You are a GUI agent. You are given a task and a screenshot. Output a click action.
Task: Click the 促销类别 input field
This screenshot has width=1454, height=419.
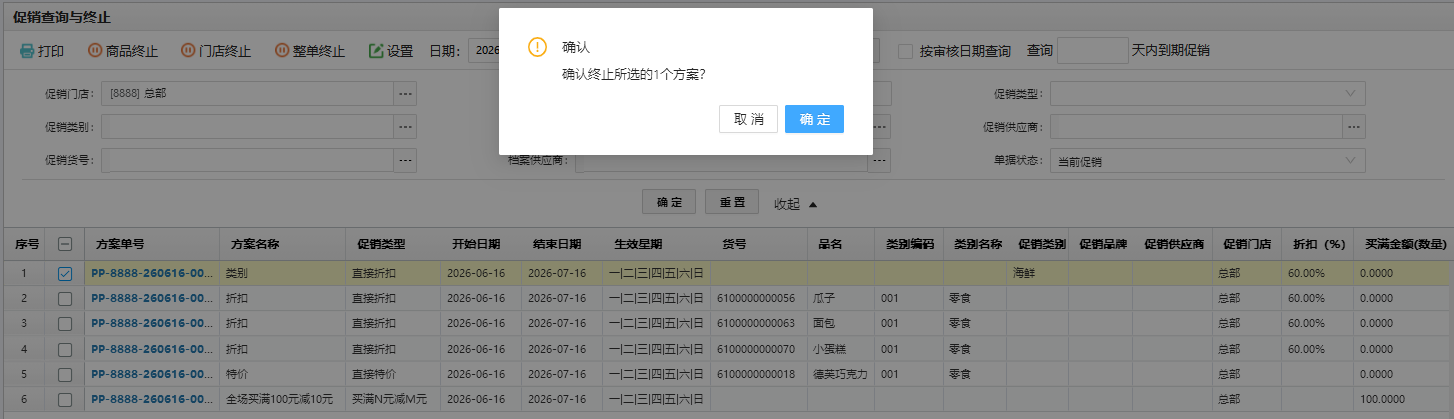(x=247, y=127)
